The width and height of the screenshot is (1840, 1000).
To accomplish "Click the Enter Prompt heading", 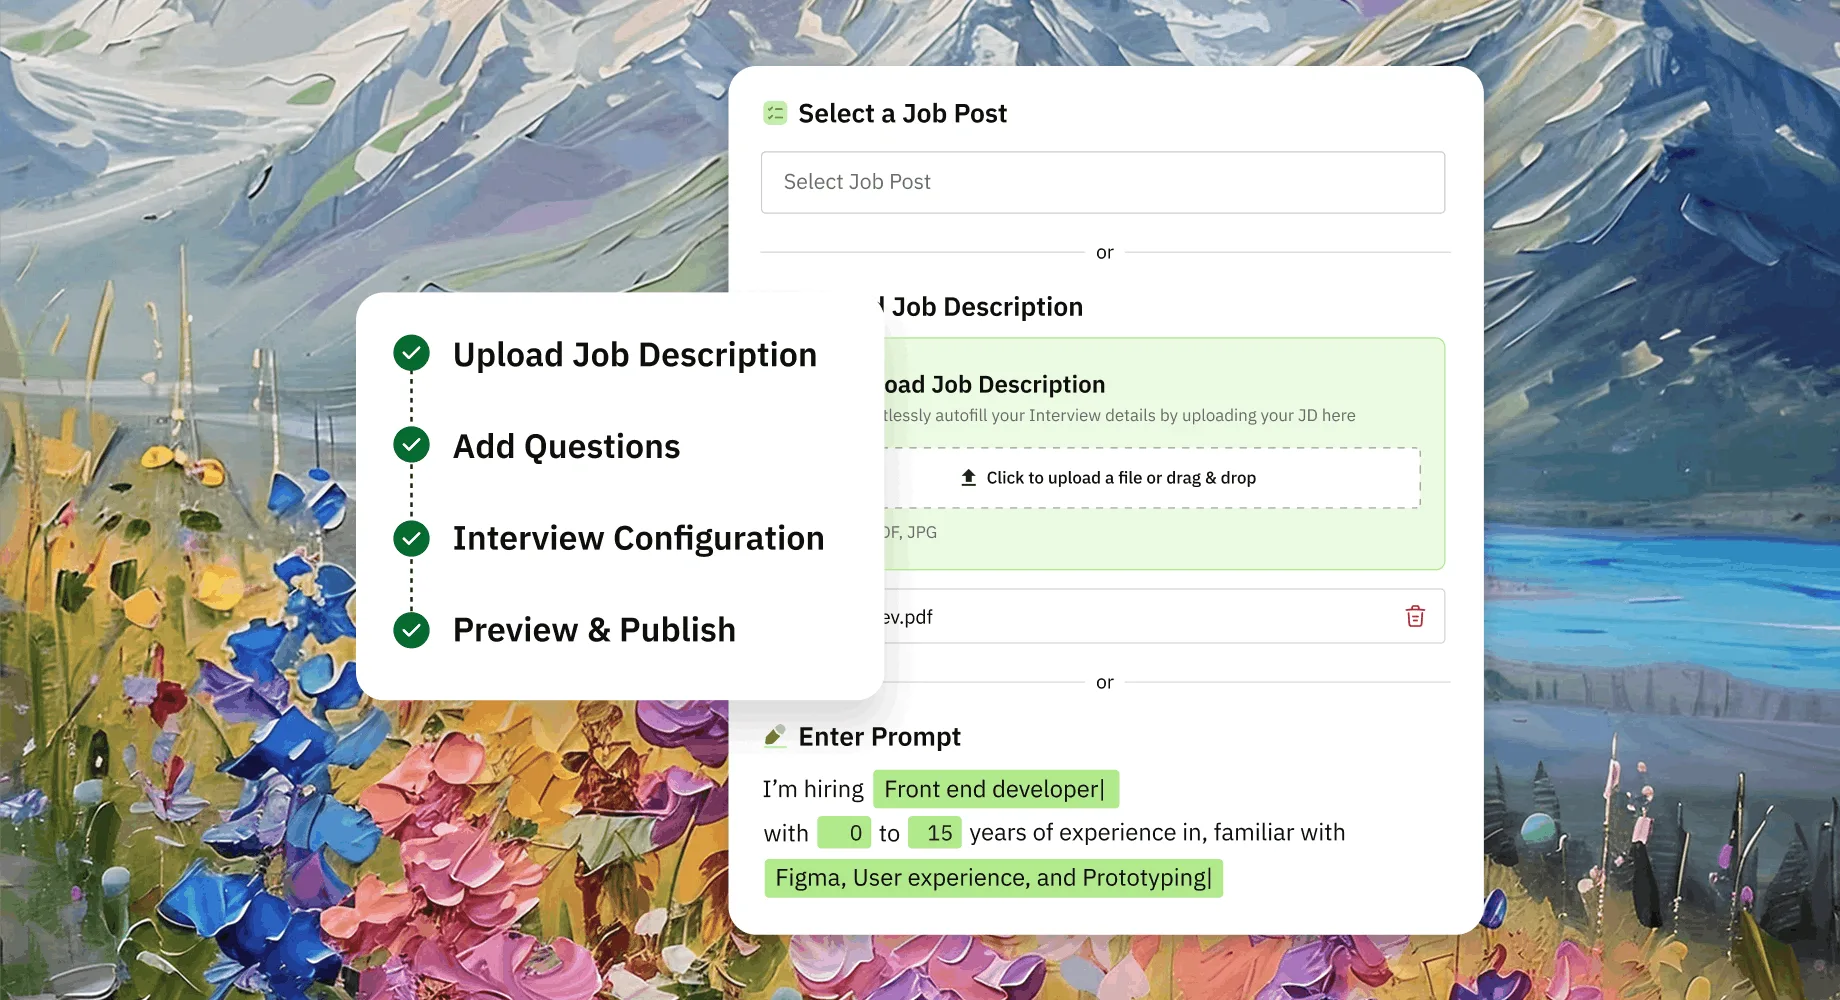I will [879, 737].
